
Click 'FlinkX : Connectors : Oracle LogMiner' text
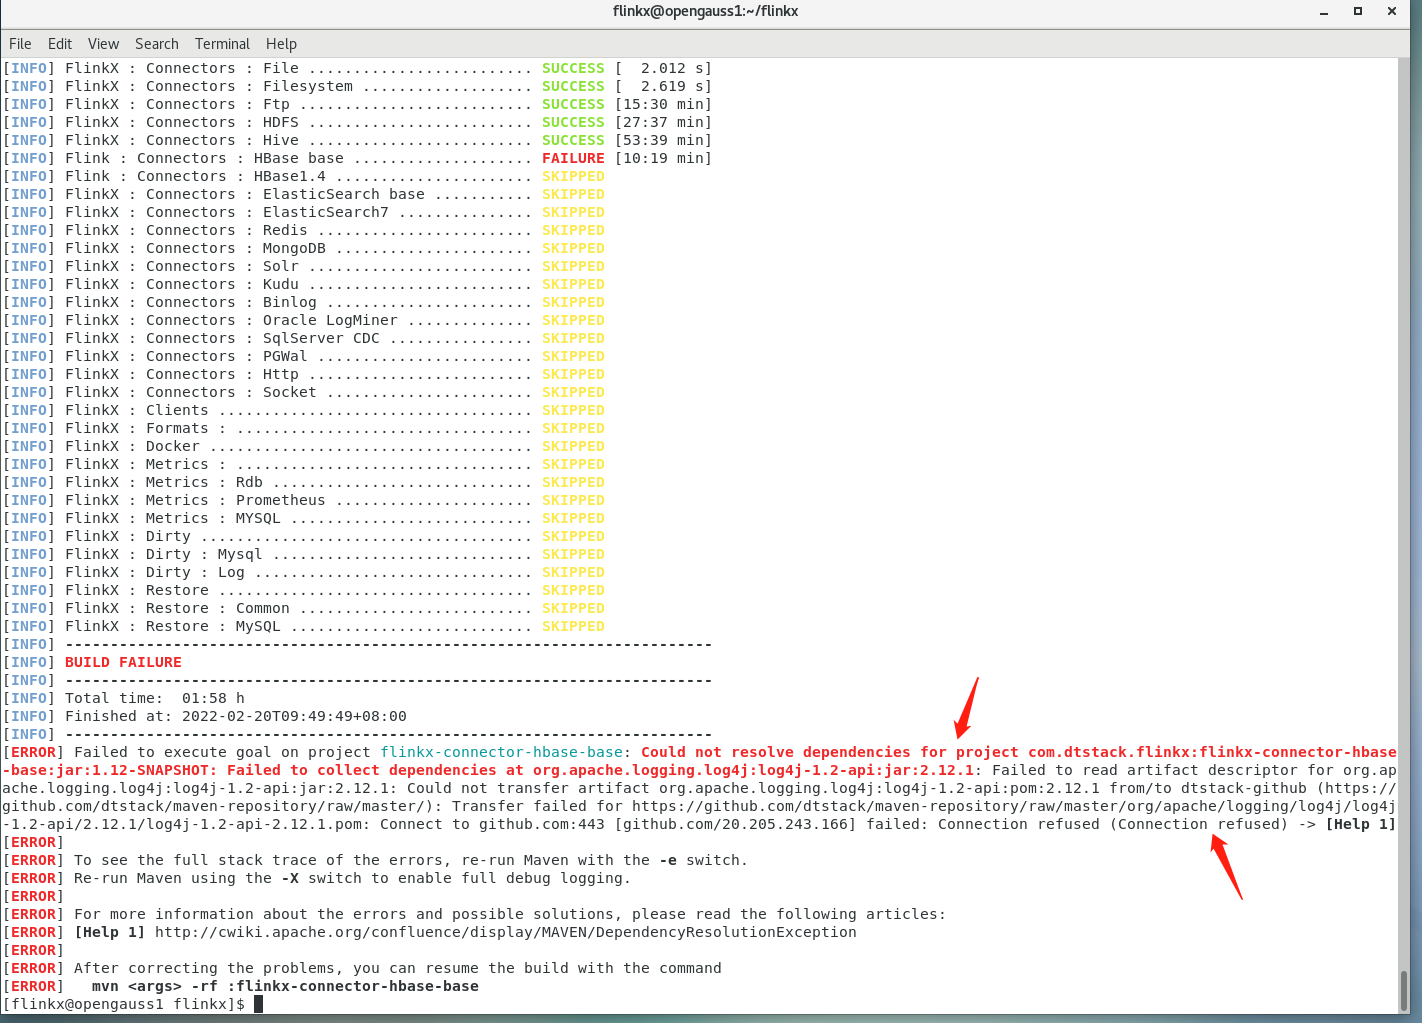(x=231, y=320)
